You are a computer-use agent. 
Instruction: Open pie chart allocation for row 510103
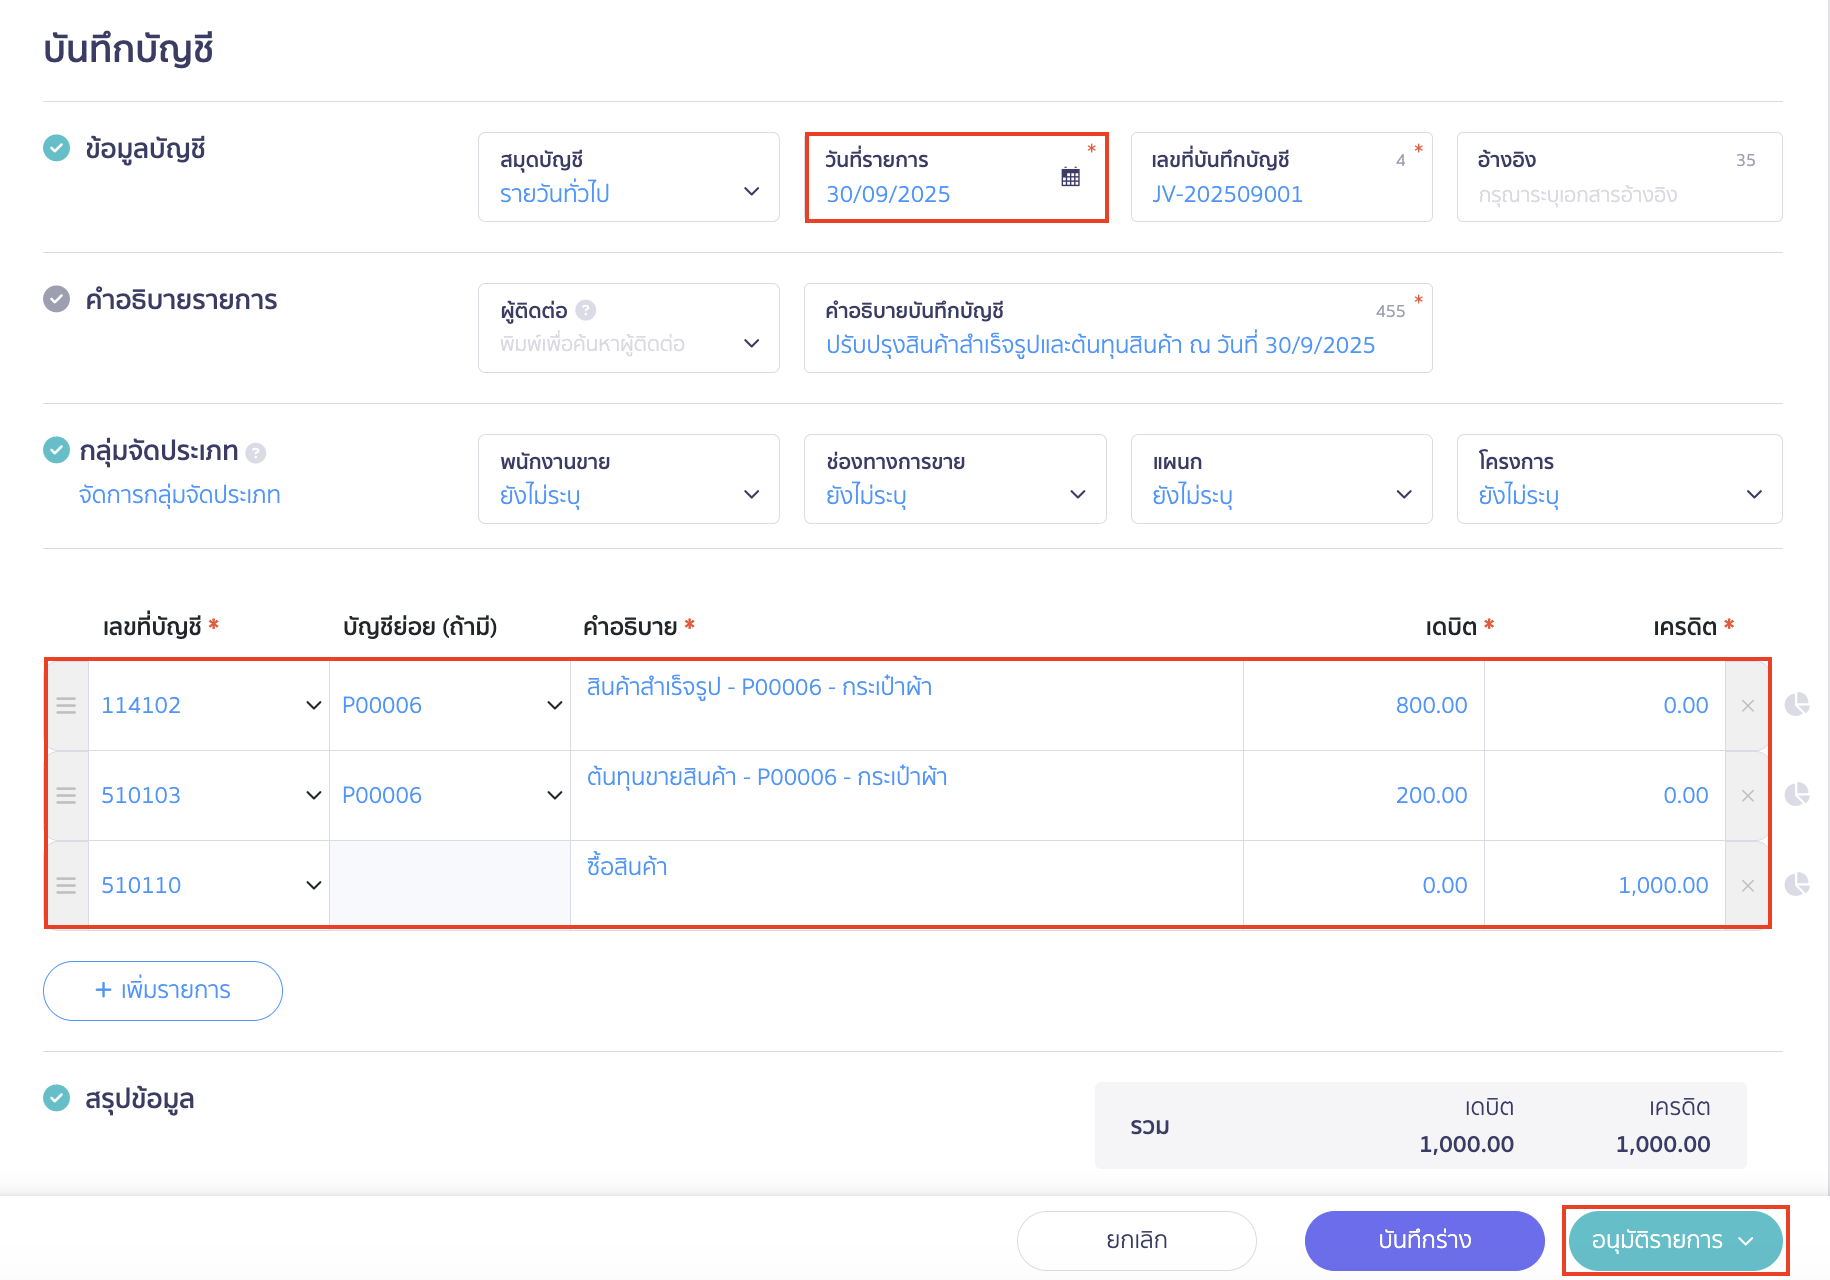click(1797, 795)
